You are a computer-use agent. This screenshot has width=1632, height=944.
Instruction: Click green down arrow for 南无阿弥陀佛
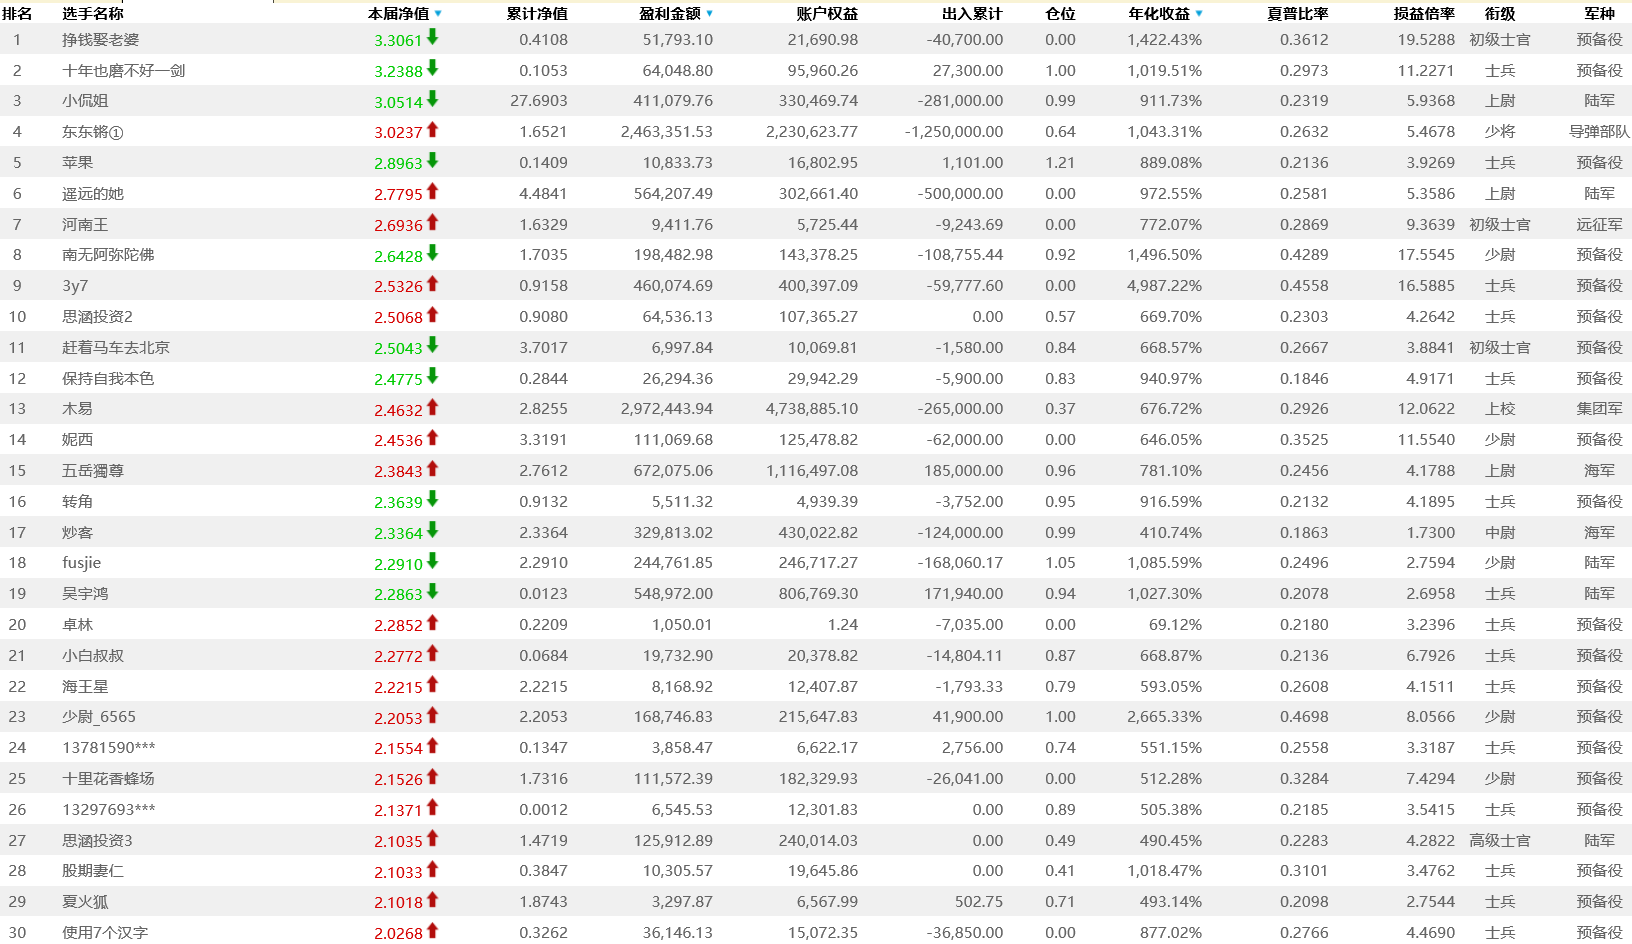pyautogui.click(x=433, y=253)
